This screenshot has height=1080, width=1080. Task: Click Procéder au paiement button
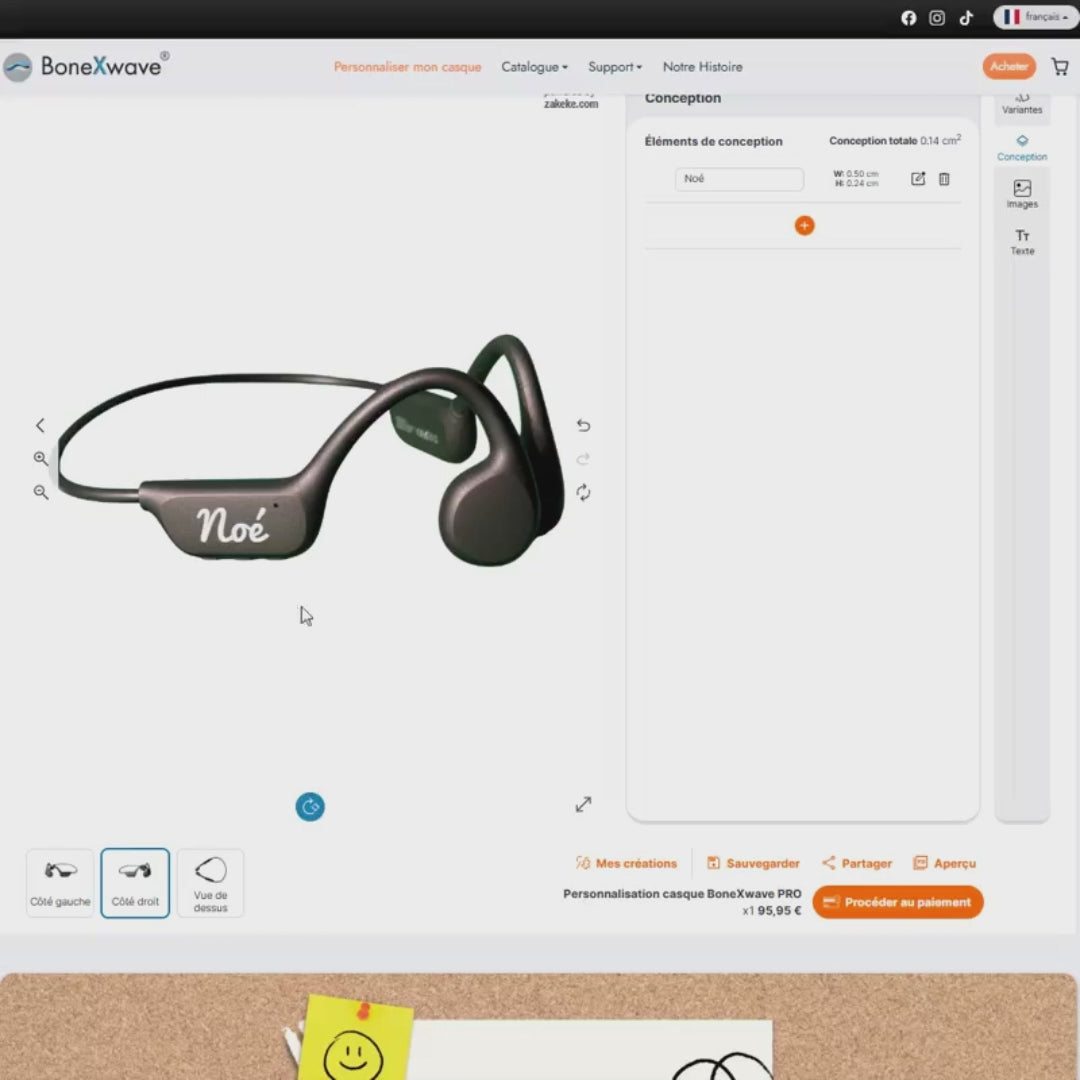point(897,902)
